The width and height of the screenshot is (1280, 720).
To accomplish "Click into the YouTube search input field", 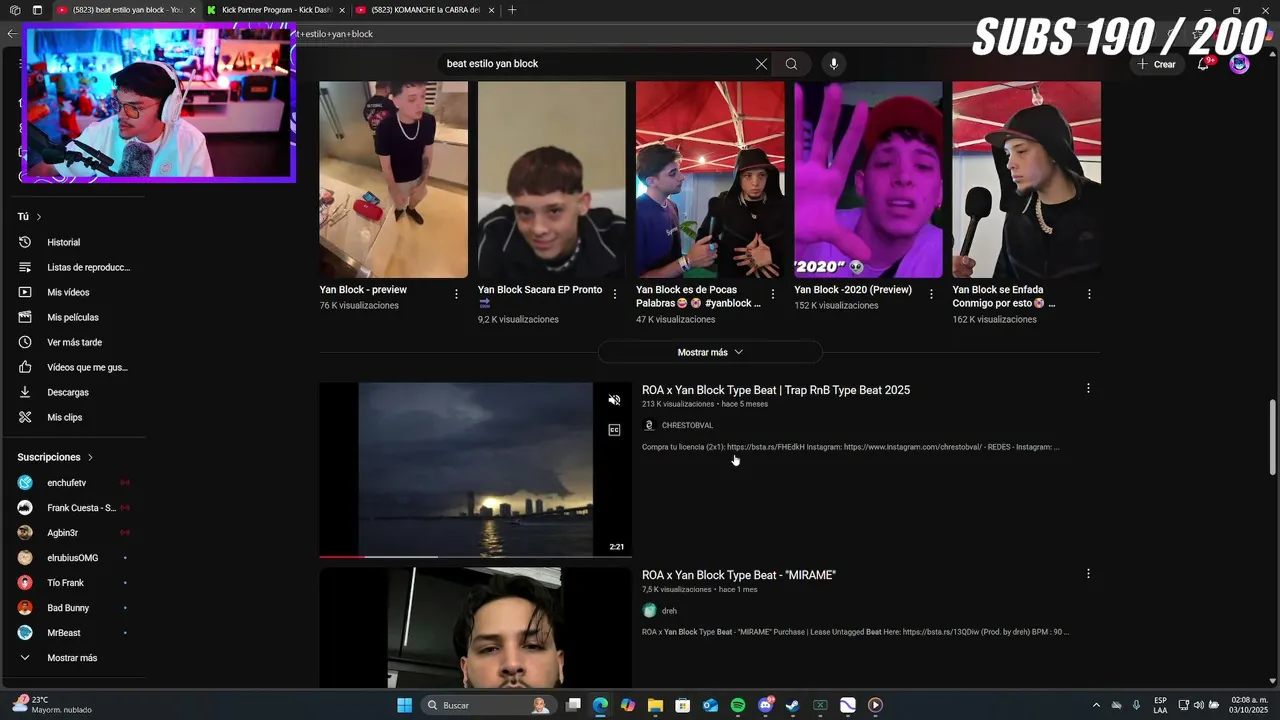I will (595, 64).
